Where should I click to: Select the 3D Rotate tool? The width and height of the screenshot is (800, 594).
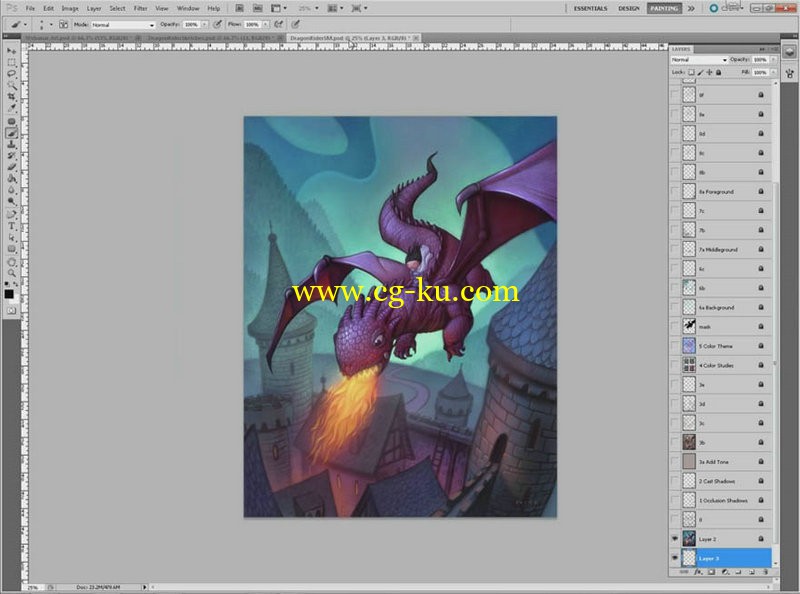[x=11, y=262]
